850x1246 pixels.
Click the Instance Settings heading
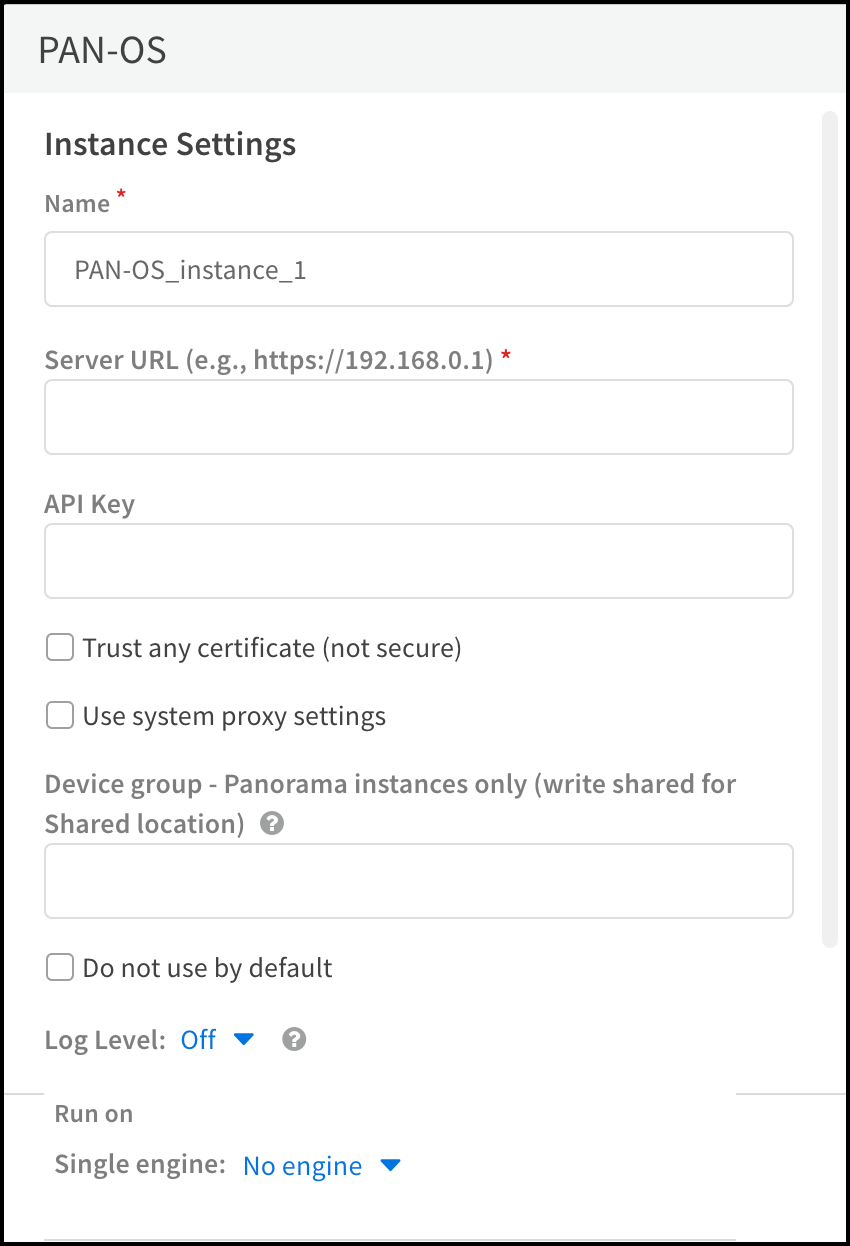click(x=170, y=144)
